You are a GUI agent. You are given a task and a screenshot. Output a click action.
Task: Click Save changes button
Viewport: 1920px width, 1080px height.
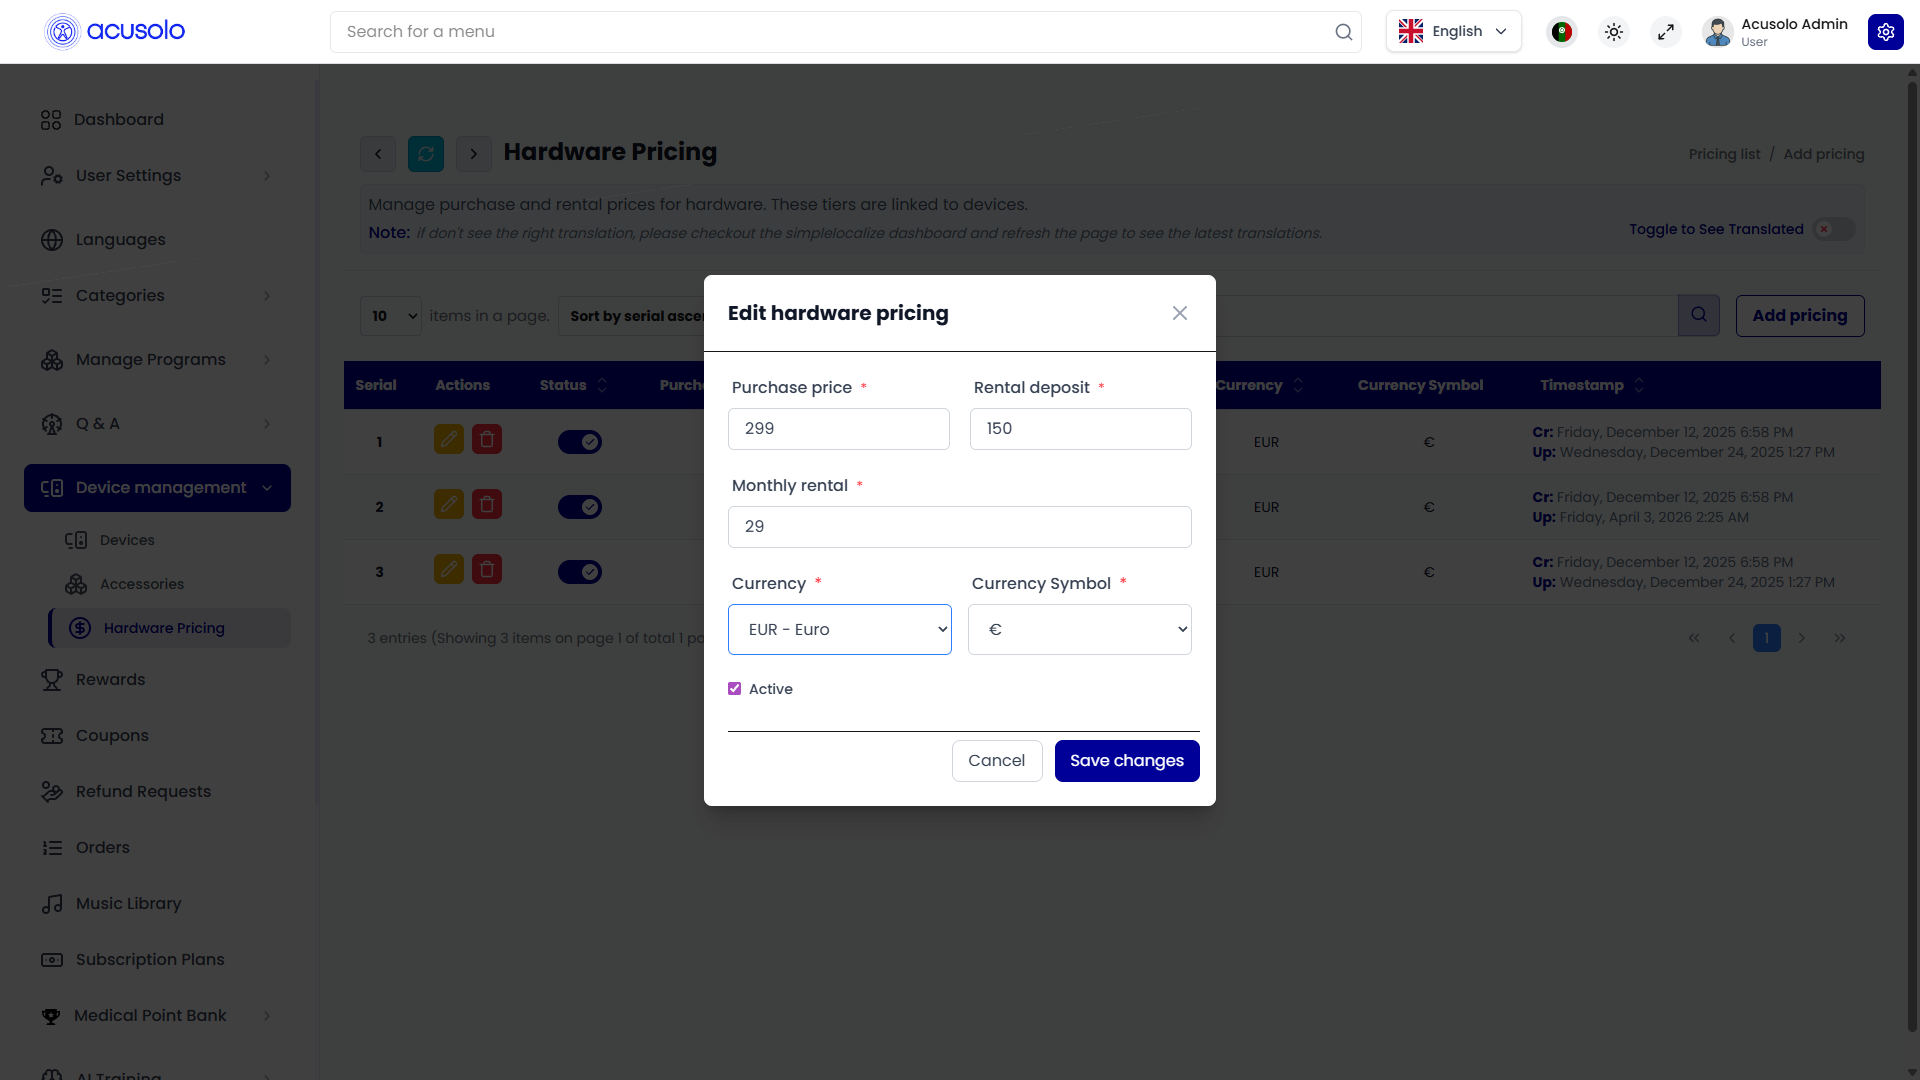click(x=1127, y=761)
